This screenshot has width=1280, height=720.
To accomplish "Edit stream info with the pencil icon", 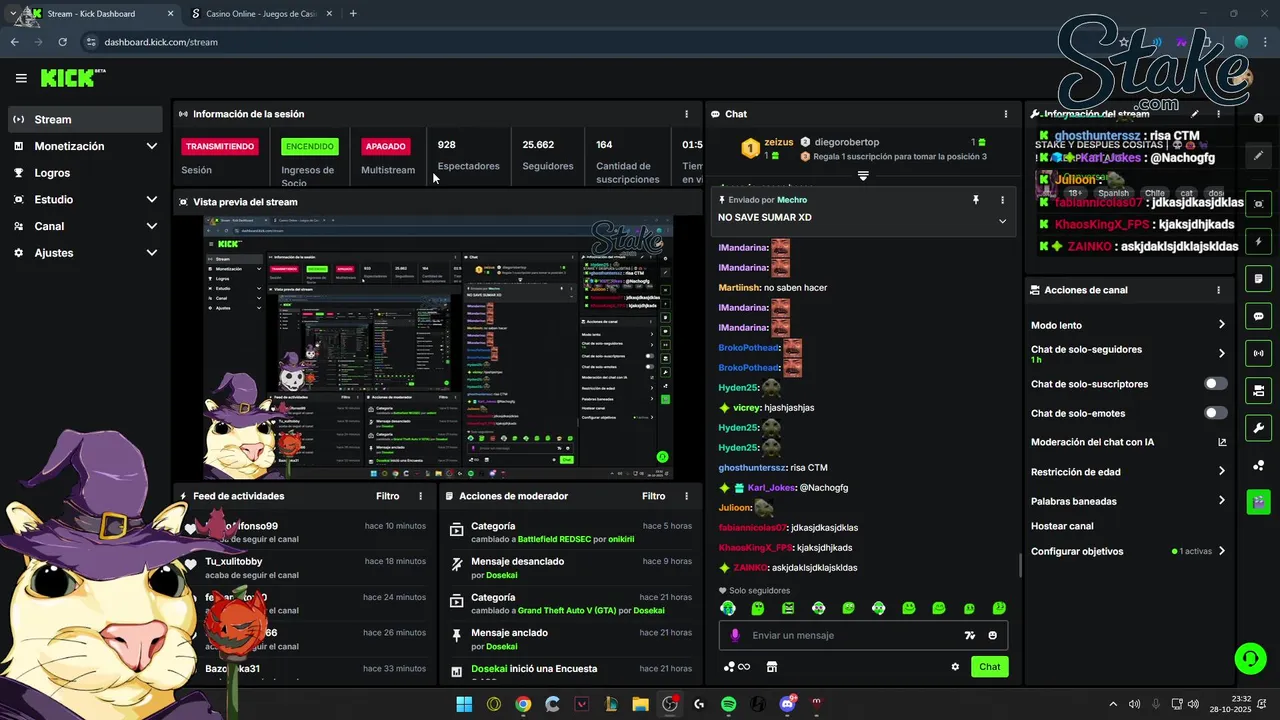I will 1258,156.
